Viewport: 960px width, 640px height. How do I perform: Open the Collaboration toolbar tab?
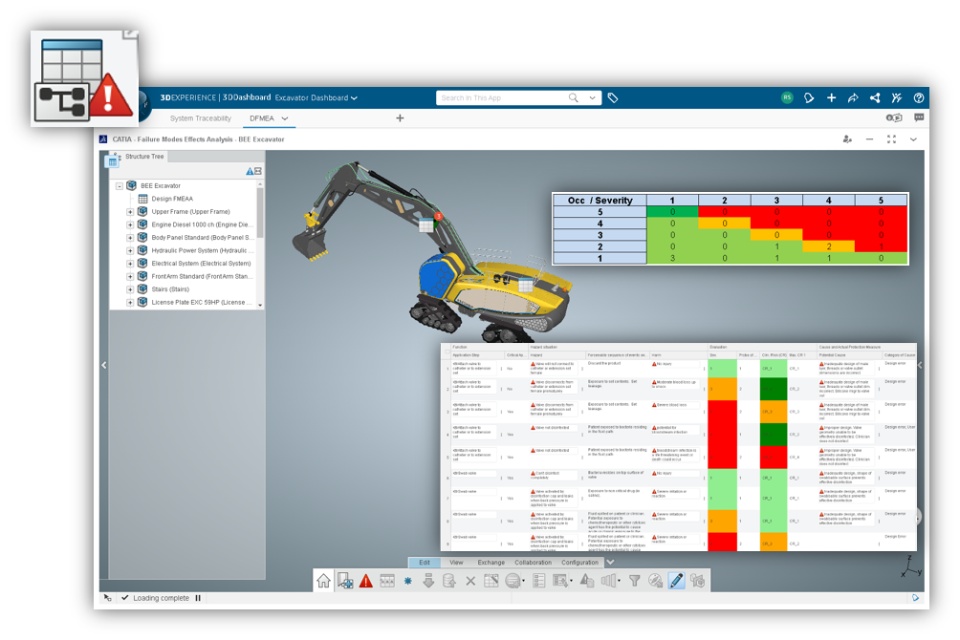click(533, 562)
